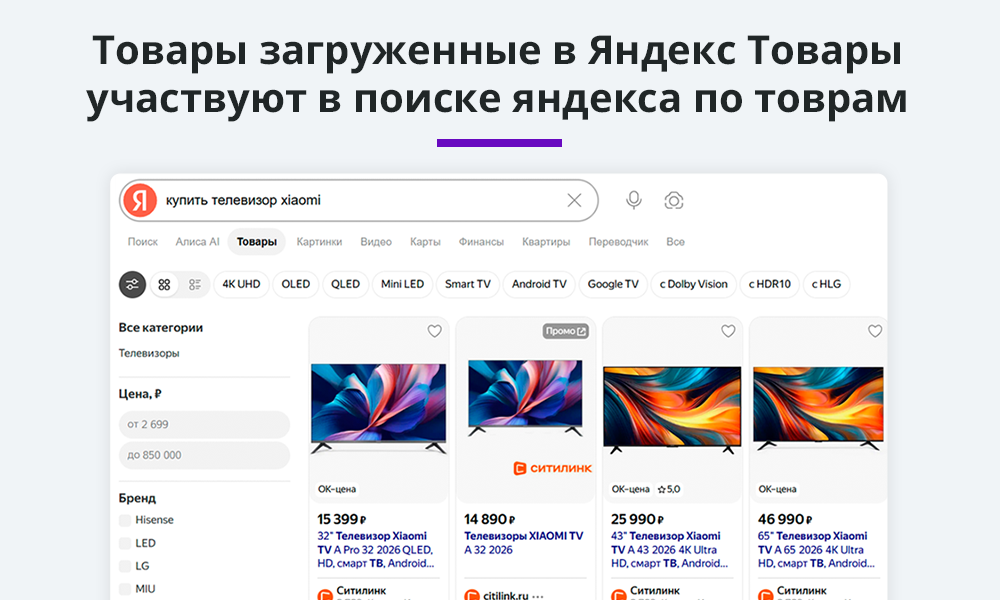1000x600 pixels.
Task: Click the price 14 890 ₽
Action: pos(489,520)
